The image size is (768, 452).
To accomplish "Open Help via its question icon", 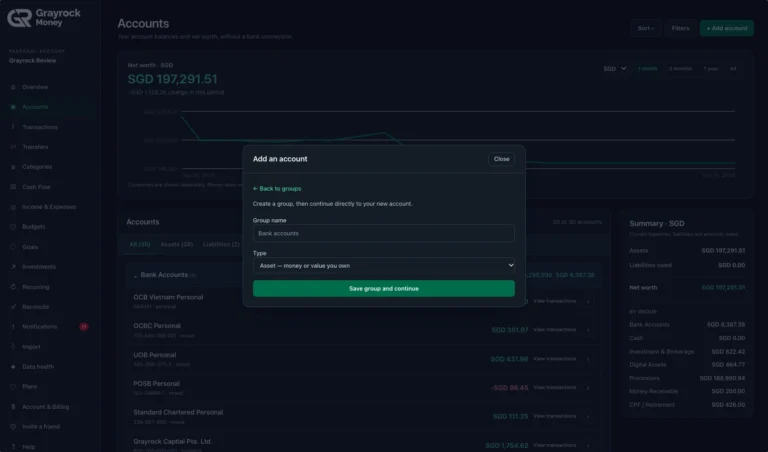I will pos(13,447).
